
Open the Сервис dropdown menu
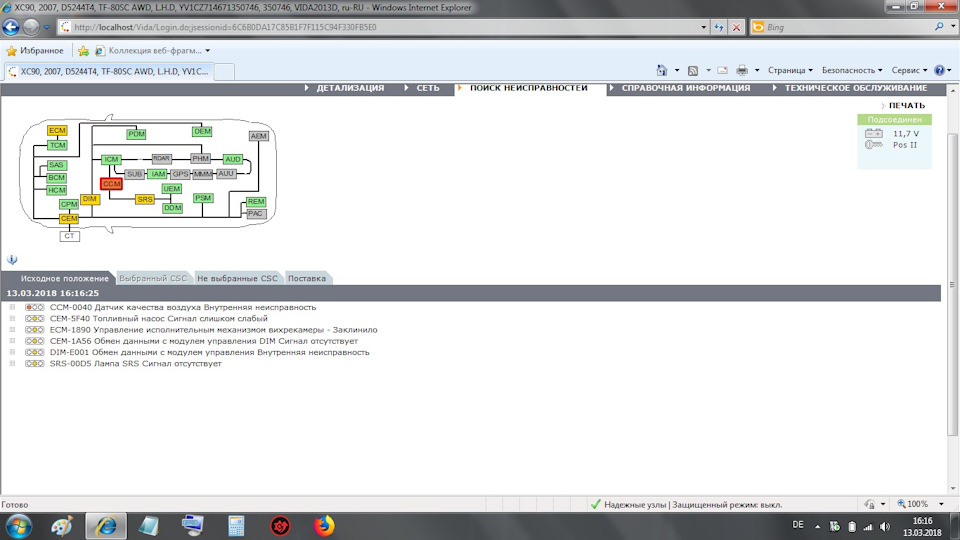[x=909, y=70]
